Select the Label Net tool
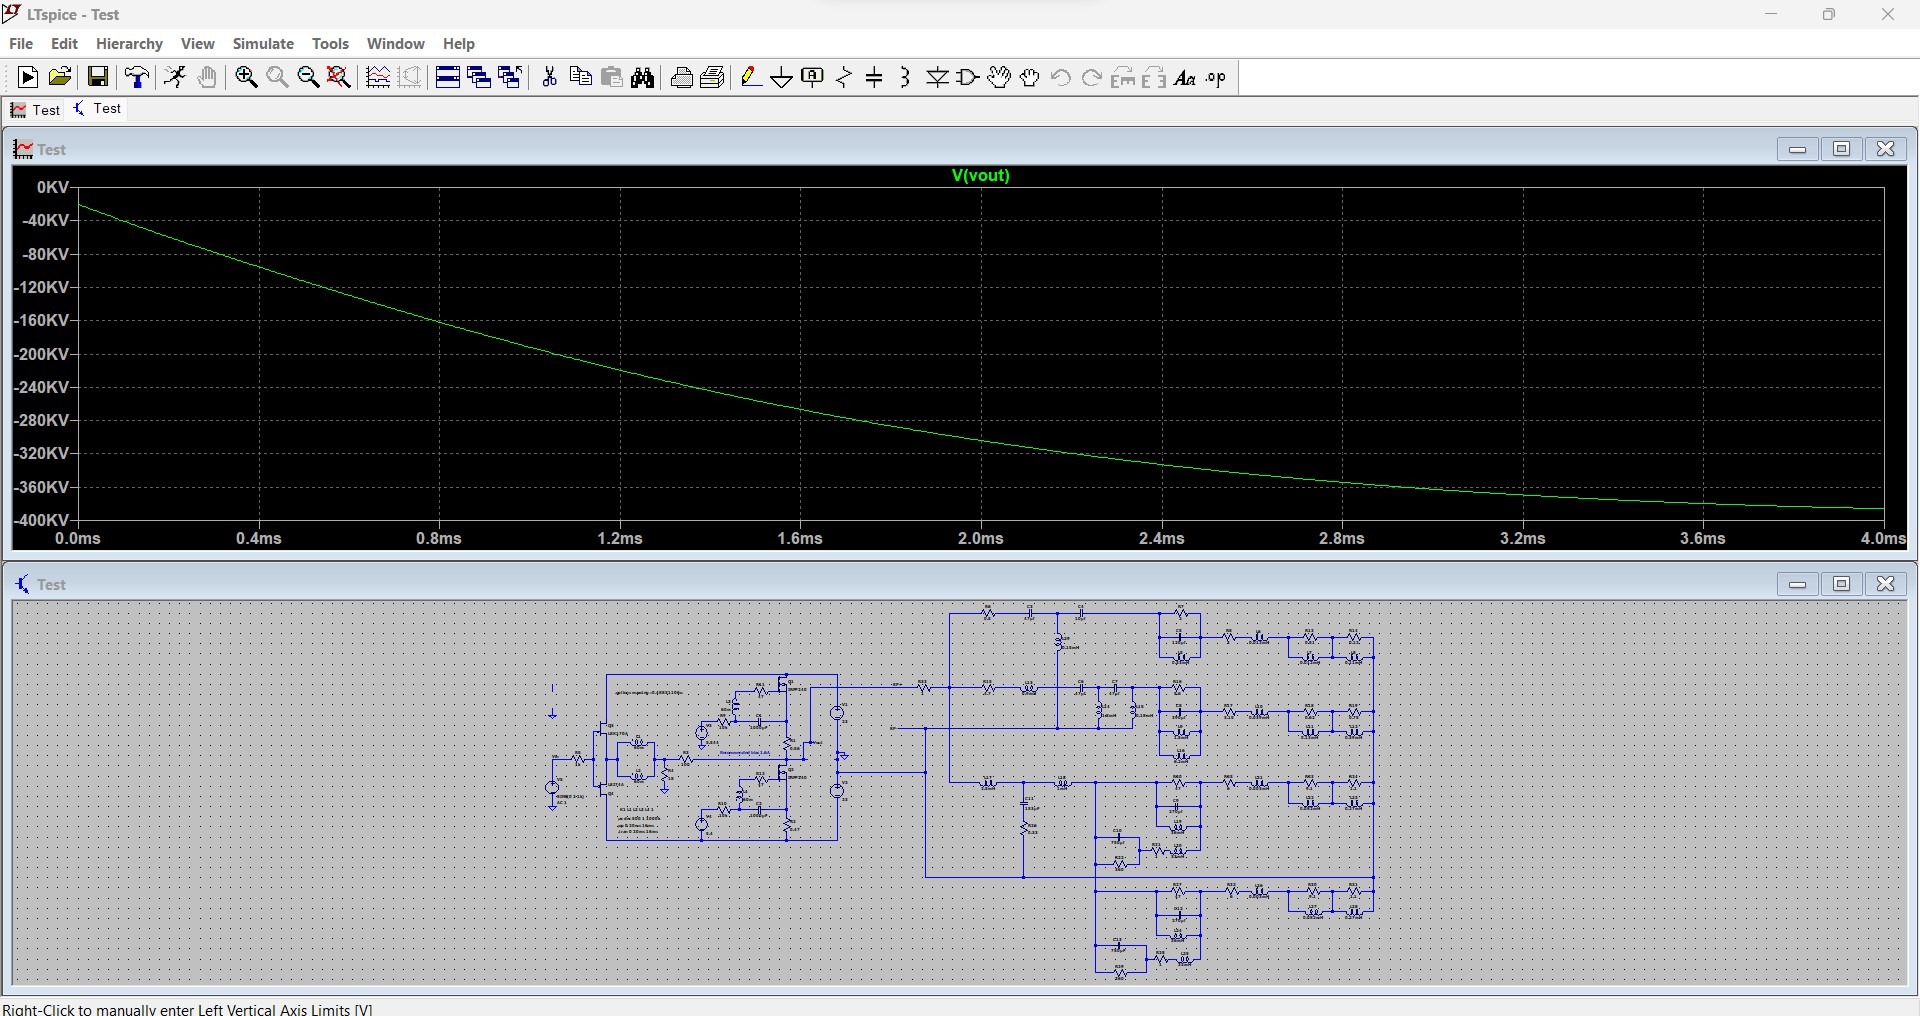 point(813,77)
